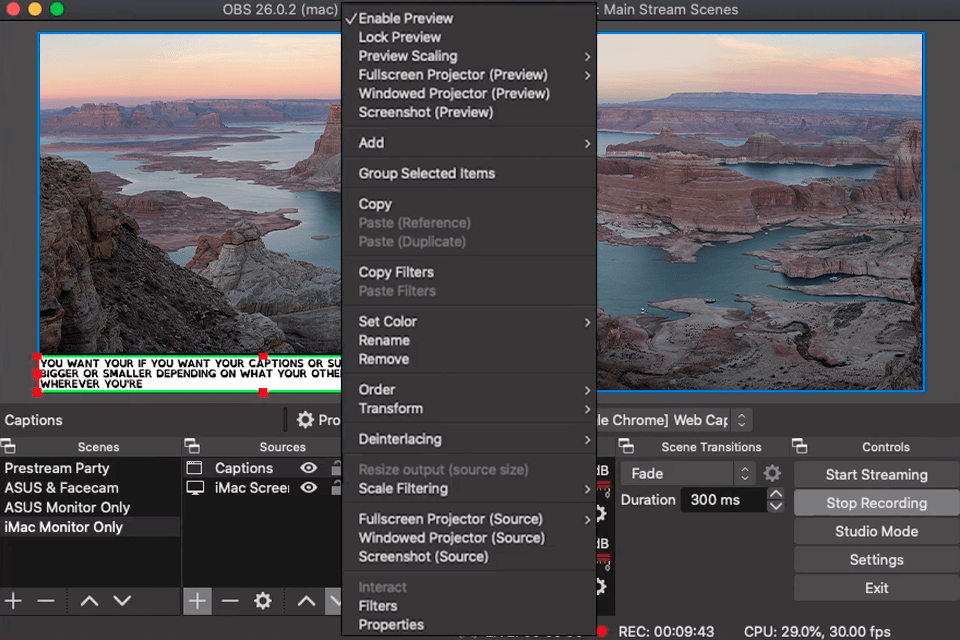This screenshot has width=960, height=640.
Task: Expand Transform submenu
Action: click(469, 408)
